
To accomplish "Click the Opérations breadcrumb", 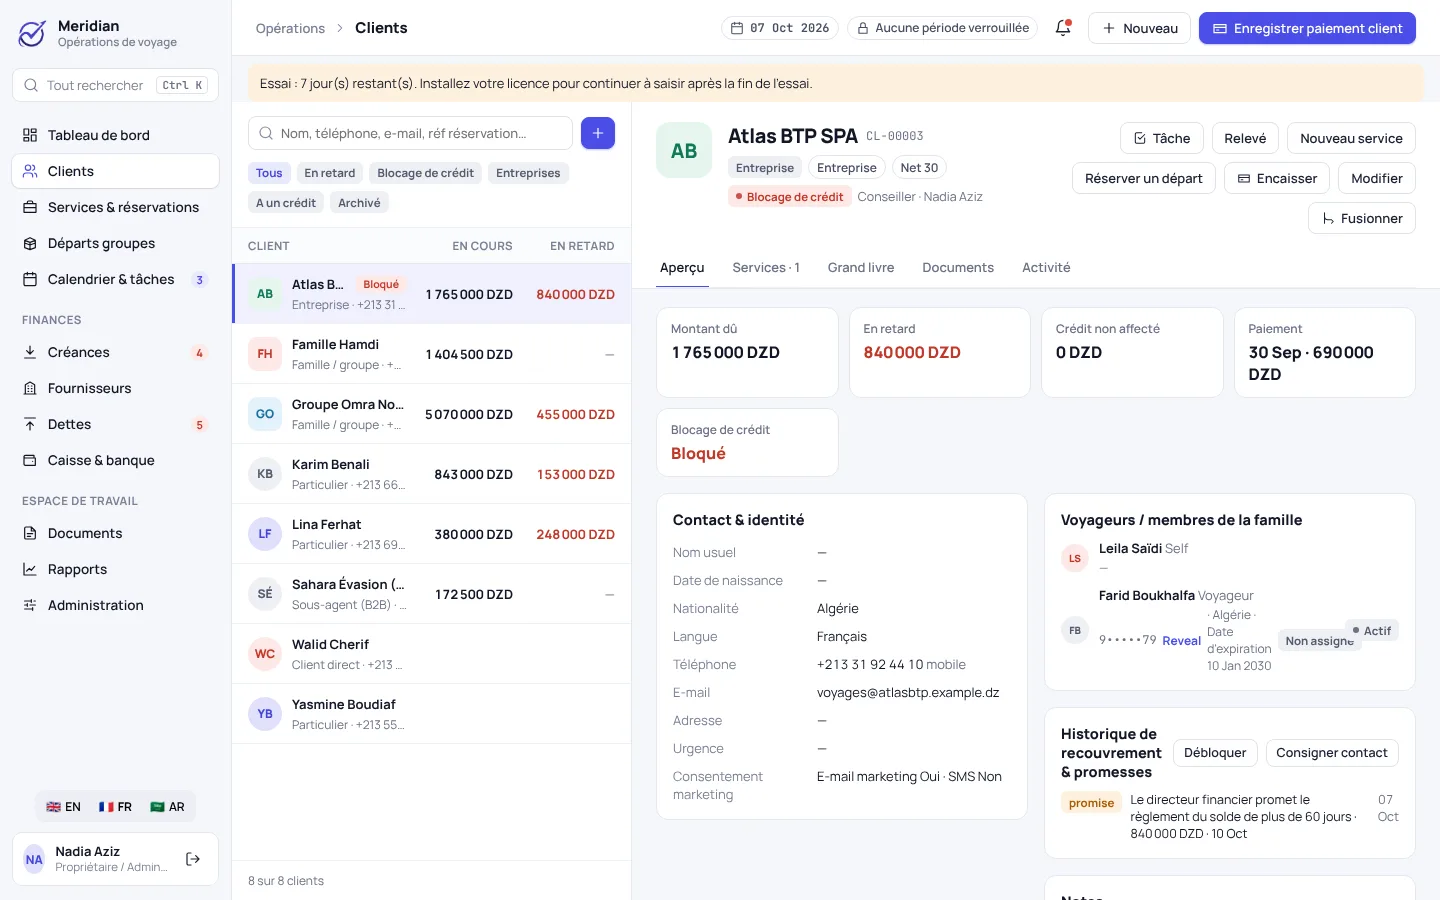I will [290, 28].
